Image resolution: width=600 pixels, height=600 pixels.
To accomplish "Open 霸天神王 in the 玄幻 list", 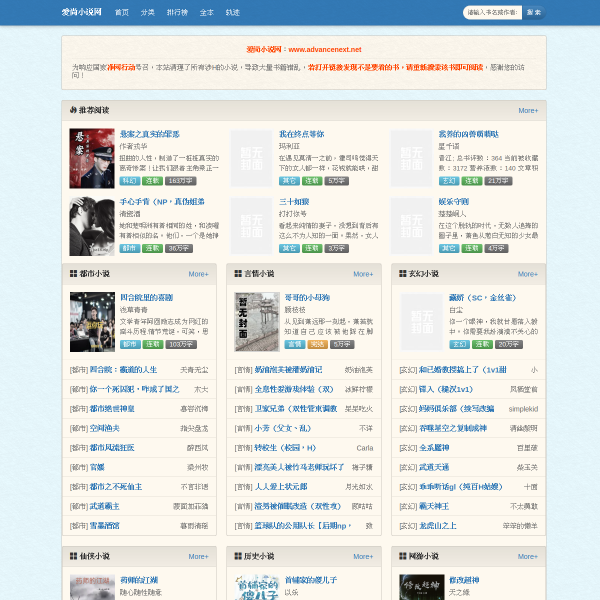I will pos(434,506).
